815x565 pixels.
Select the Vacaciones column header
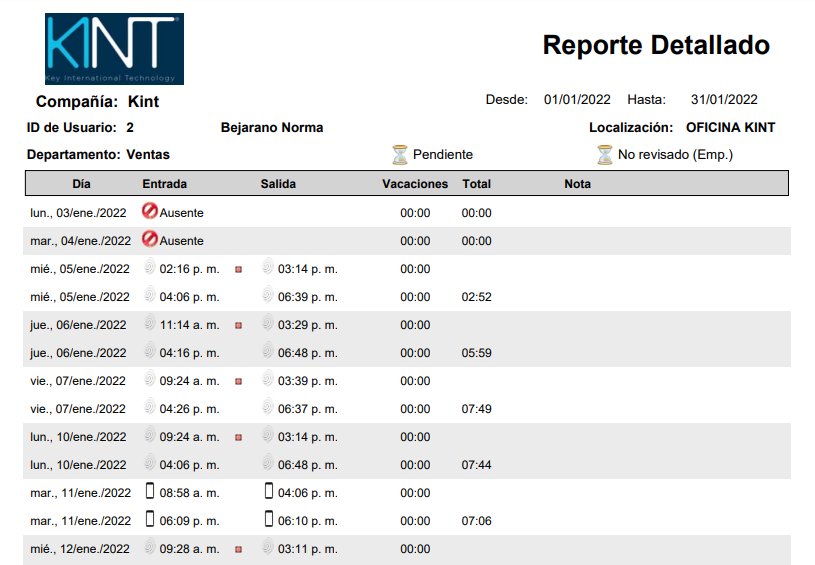[x=415, y=184]
